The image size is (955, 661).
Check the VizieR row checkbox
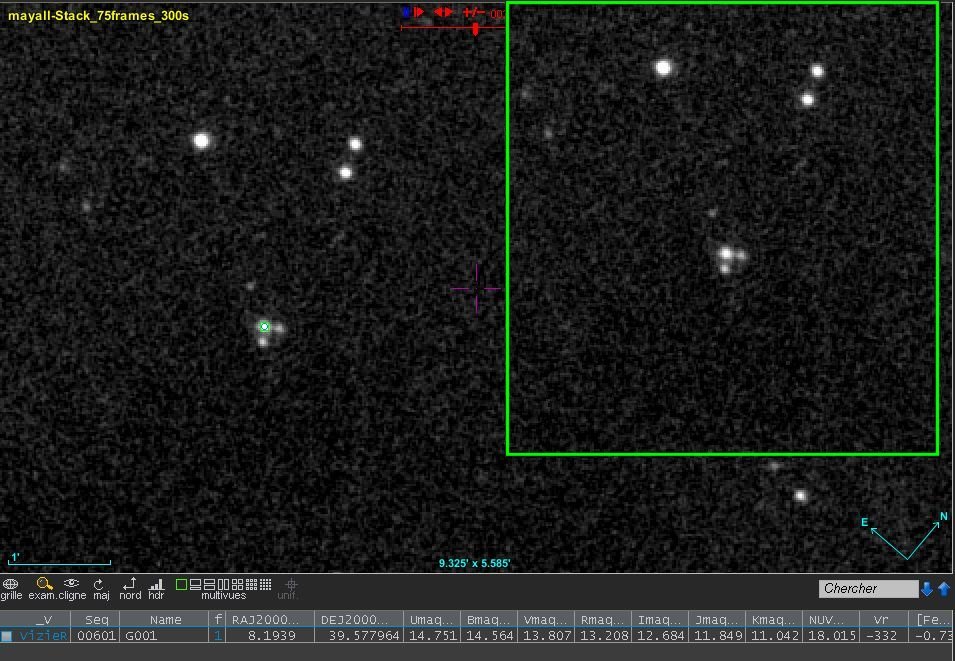(7, 636)
